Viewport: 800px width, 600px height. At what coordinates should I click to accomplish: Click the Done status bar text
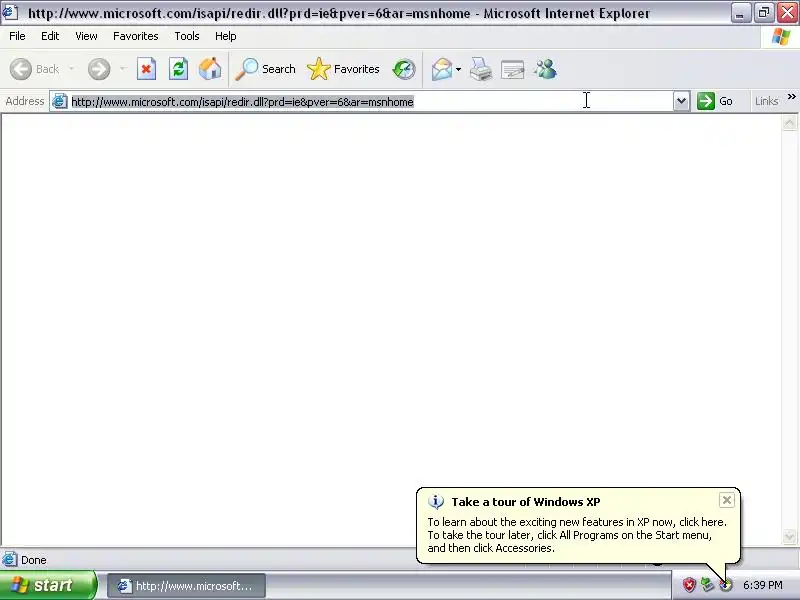(x=34, y=560)
